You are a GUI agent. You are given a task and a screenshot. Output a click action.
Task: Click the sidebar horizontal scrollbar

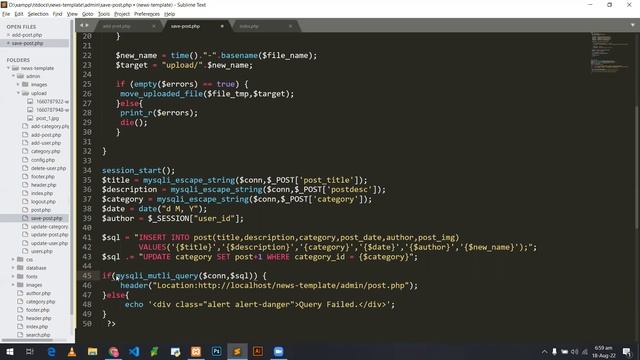pyautogui.click(x=27, y=340)
